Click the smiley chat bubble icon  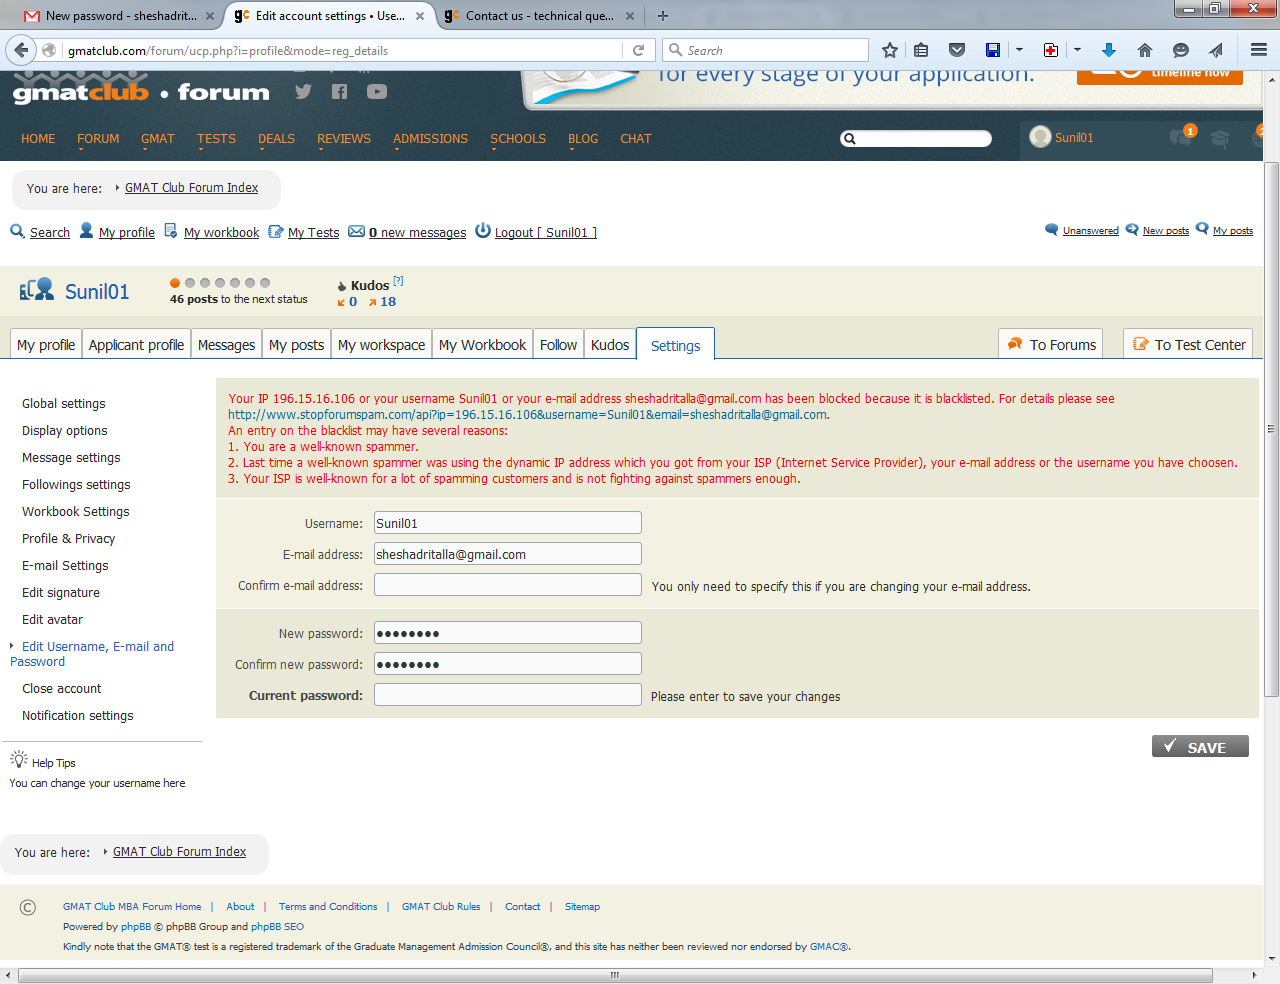point(1181,50)
